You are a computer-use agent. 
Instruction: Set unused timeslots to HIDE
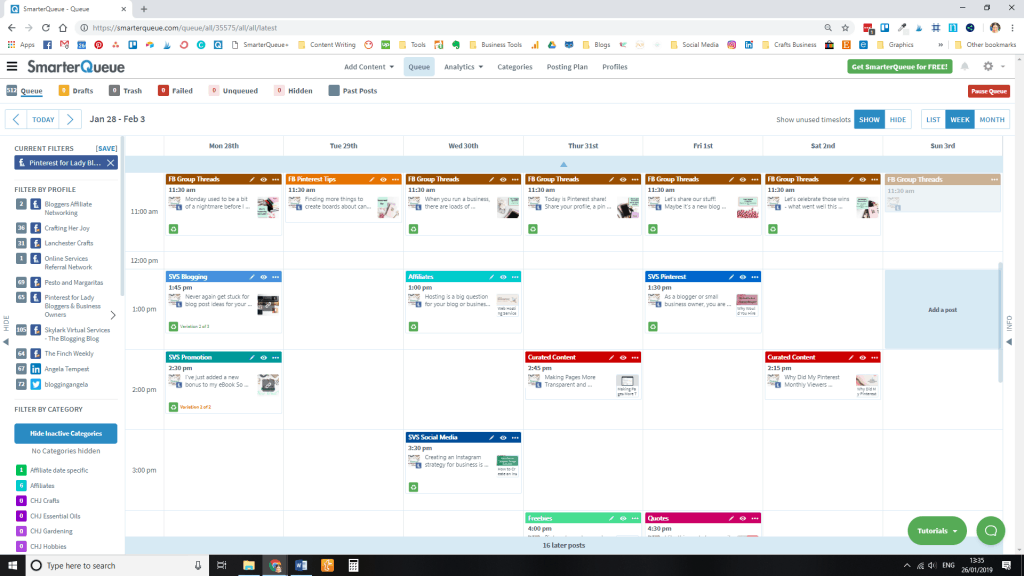(898, 120)
